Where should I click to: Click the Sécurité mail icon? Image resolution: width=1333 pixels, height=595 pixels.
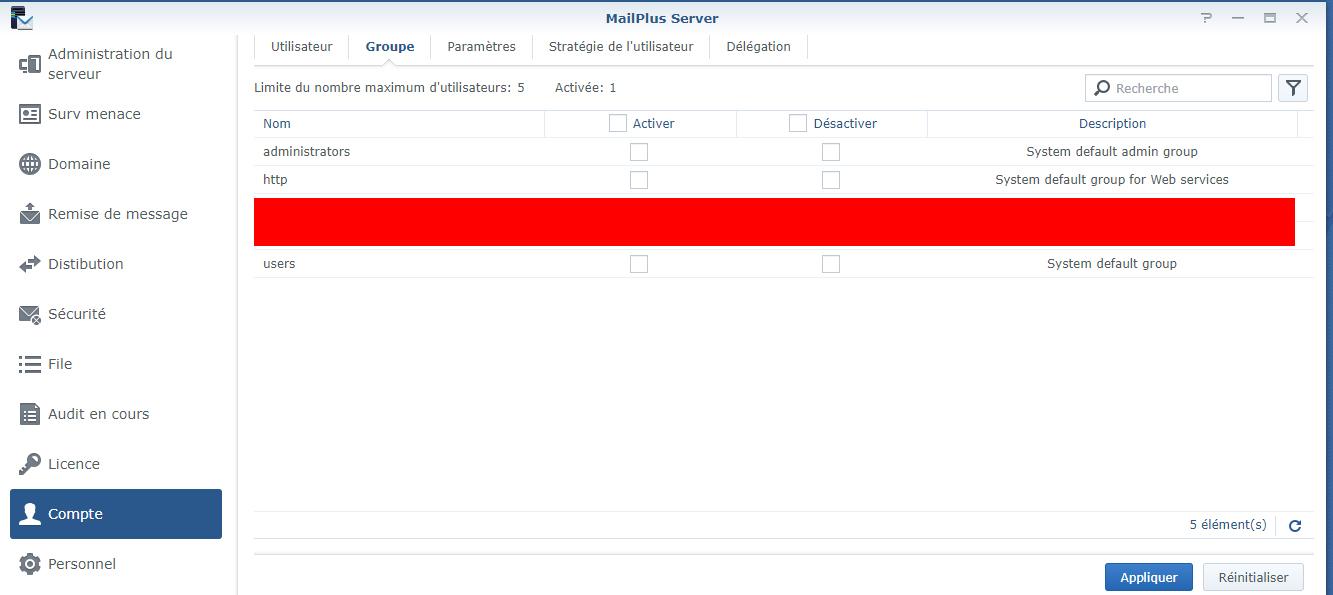30,314
